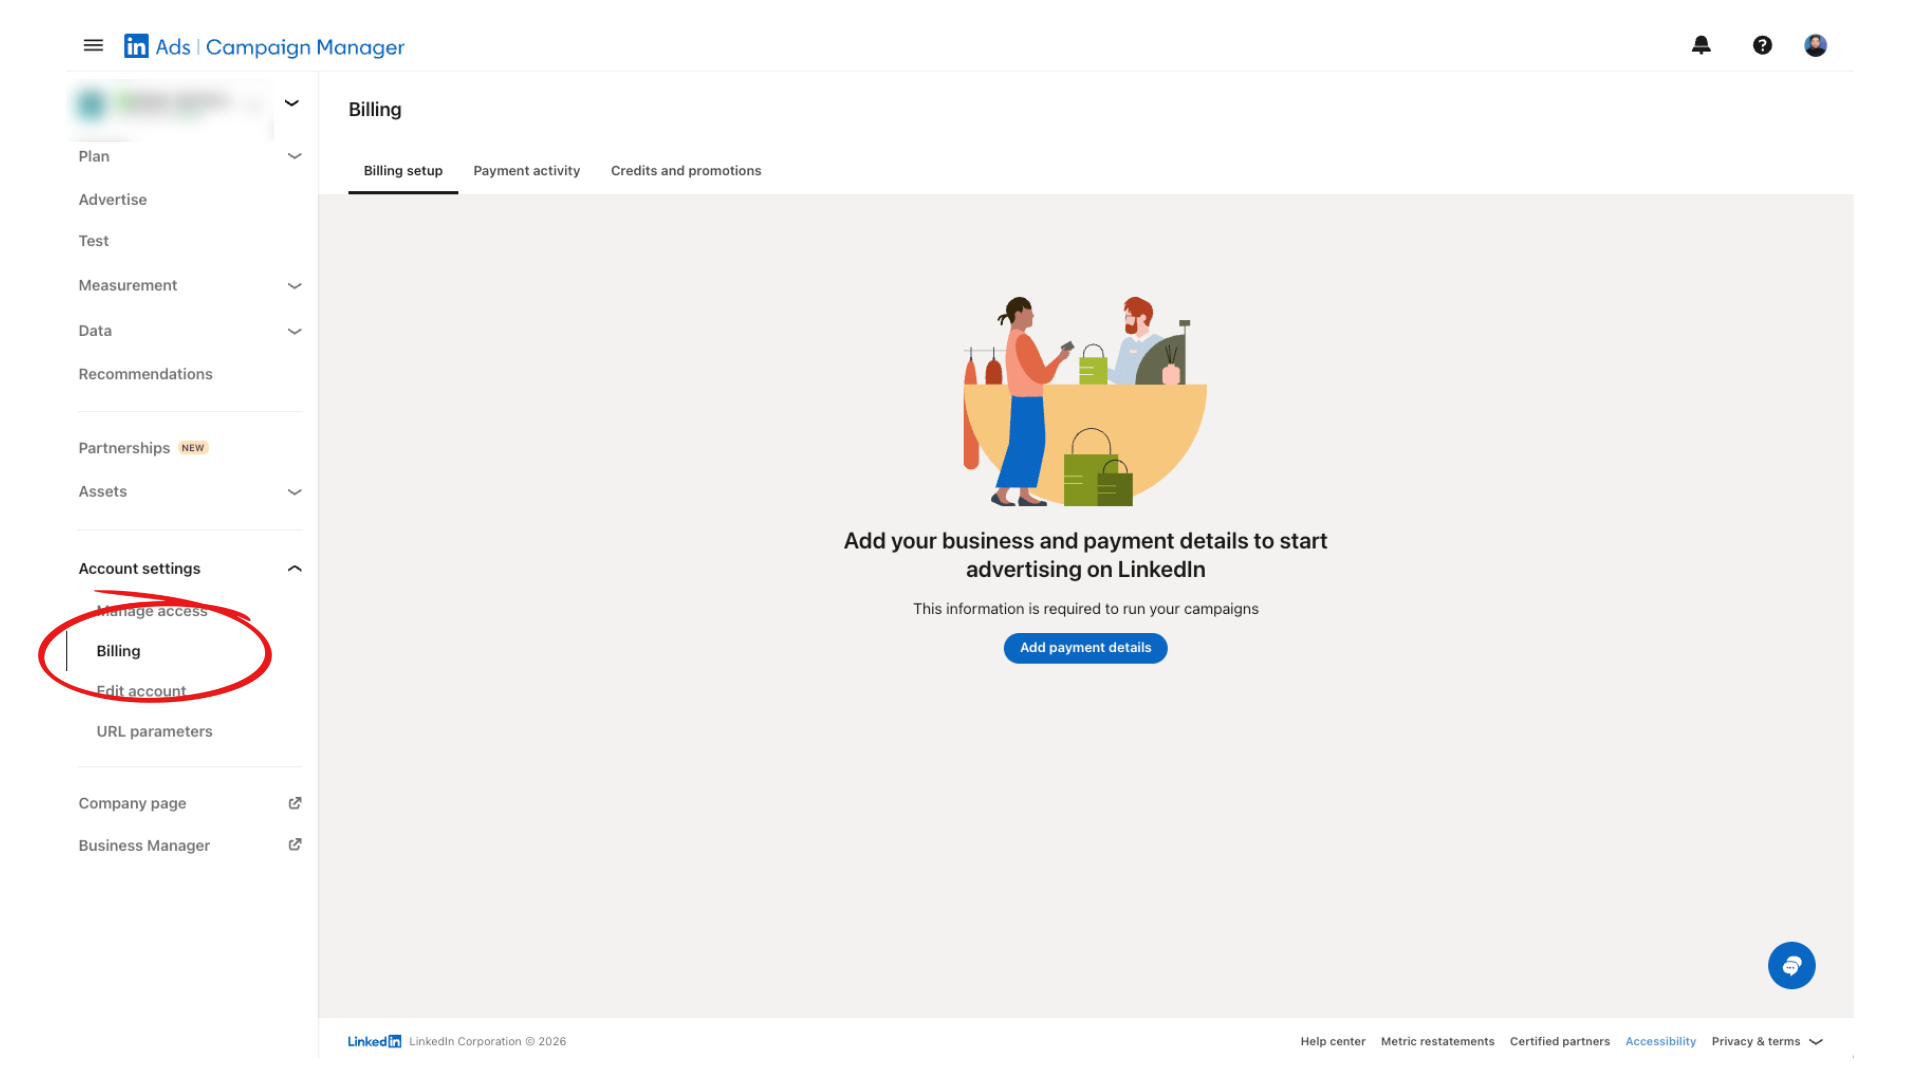Click the LinkedIn Ads logo

(x=264, y=47)
